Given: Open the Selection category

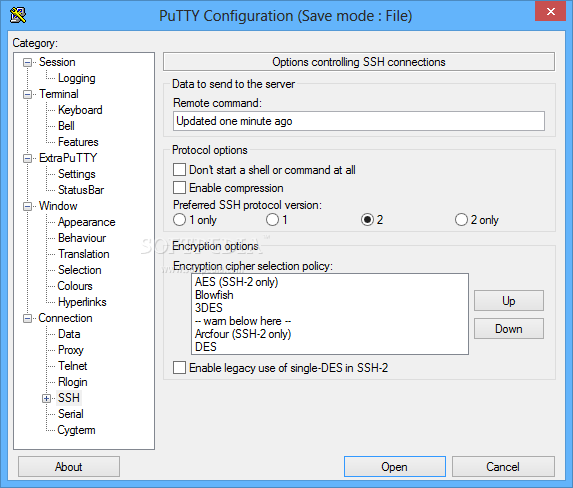Looking at the screenshot, I should [80, 270].
